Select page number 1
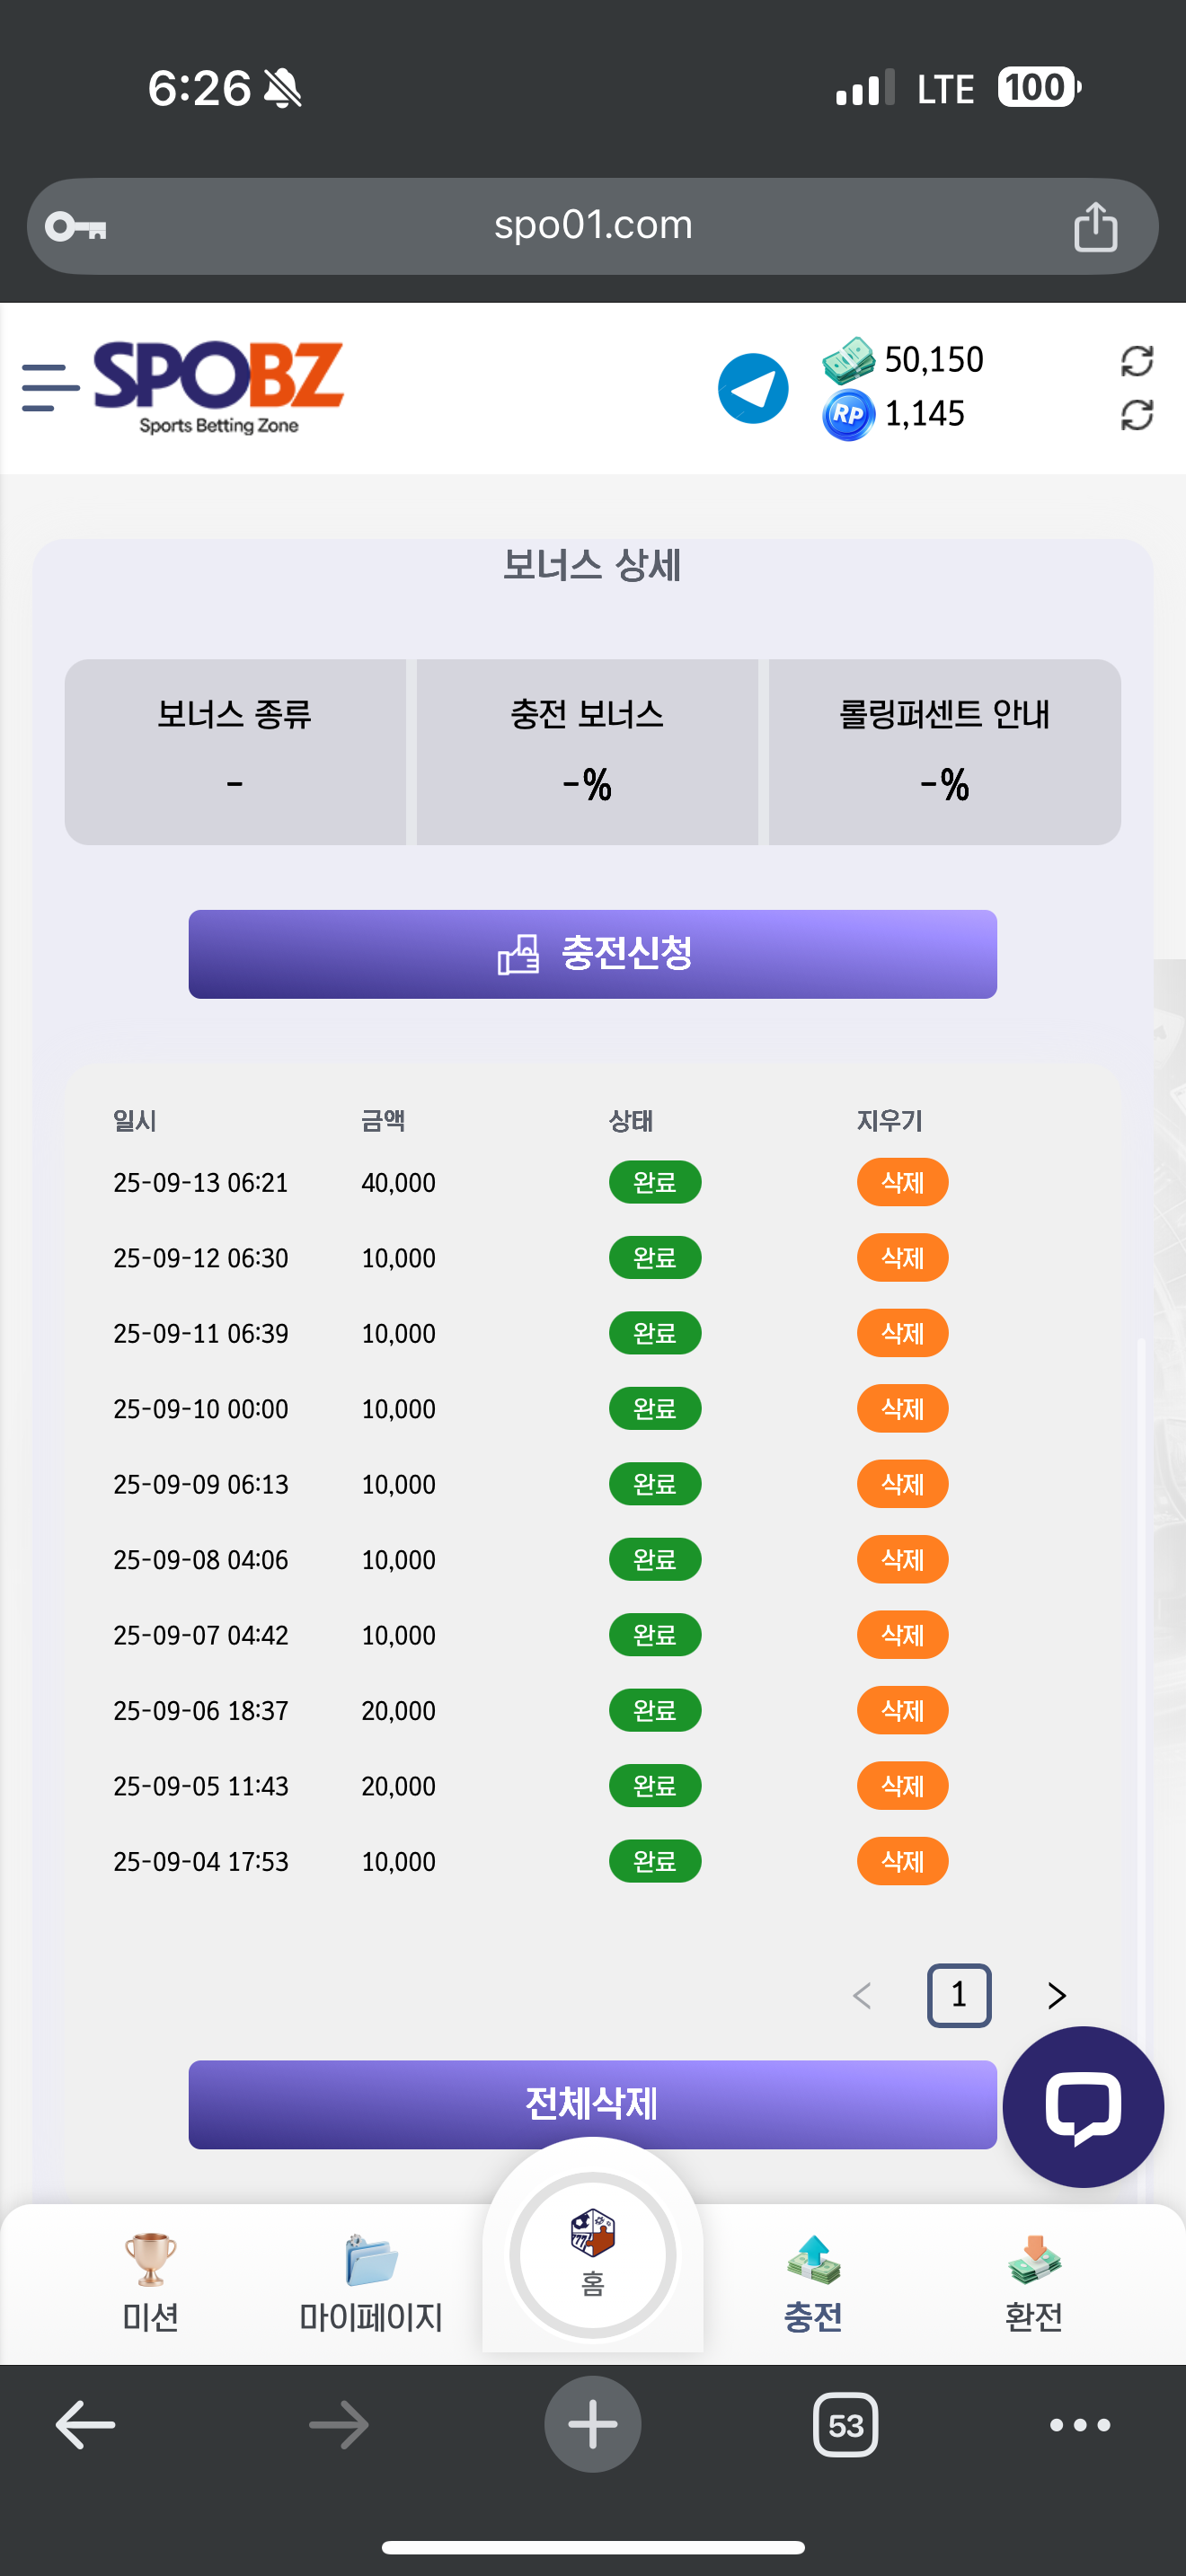1186x2576 pixels. coord(958,1995)
